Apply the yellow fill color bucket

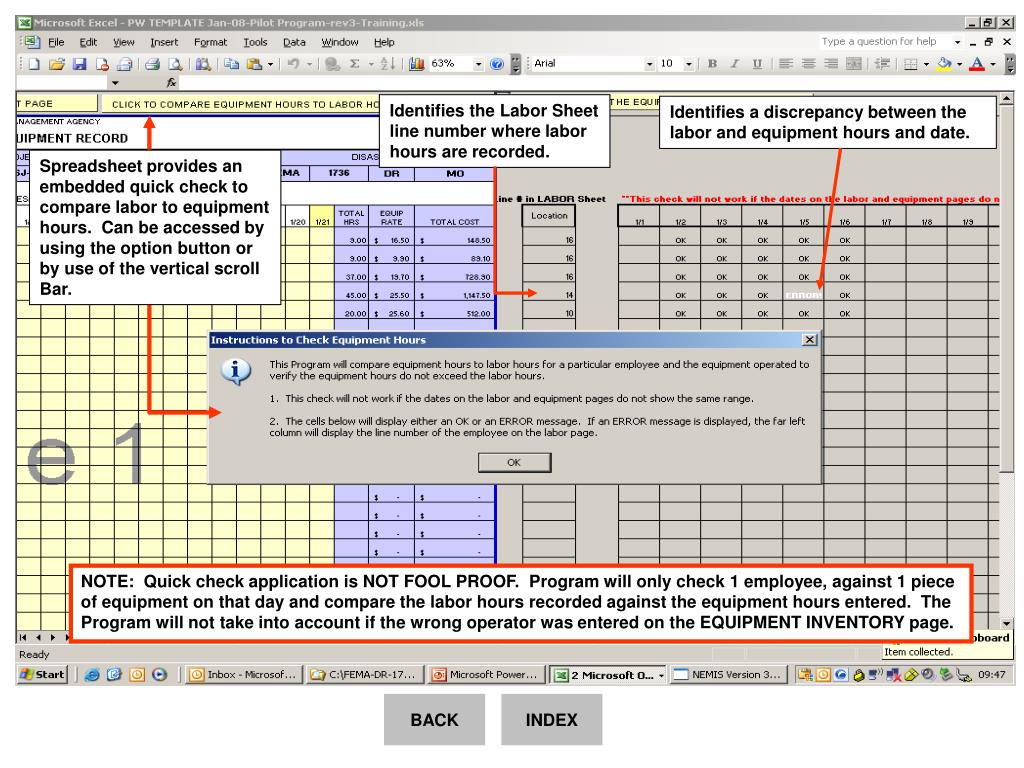click(x=944, y=64)
